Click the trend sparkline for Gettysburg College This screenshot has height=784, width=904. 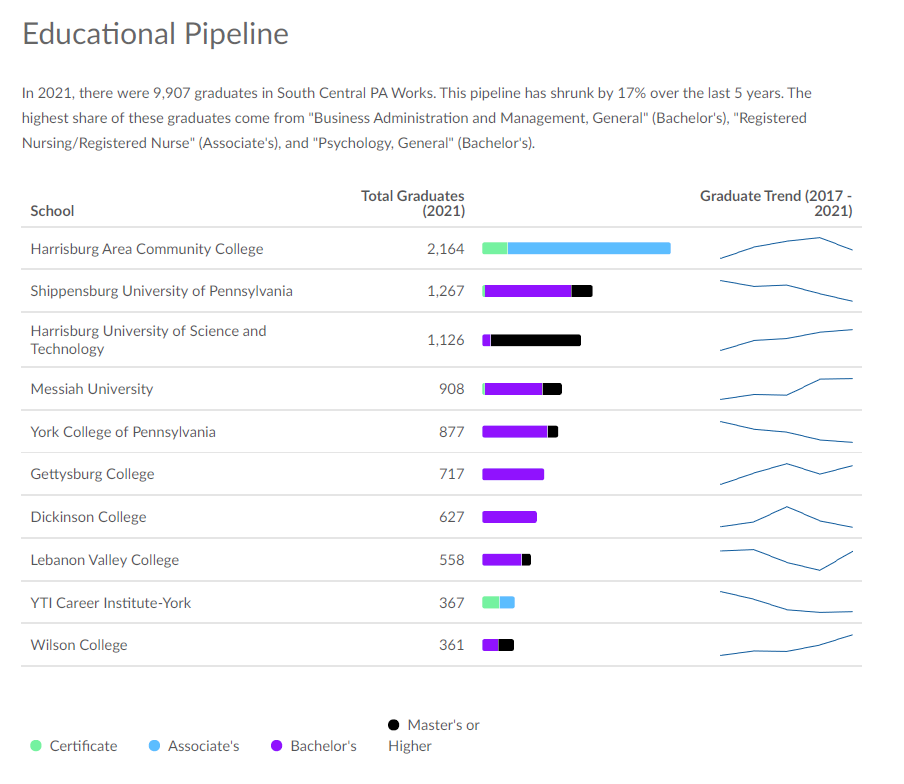coord(786,474)
